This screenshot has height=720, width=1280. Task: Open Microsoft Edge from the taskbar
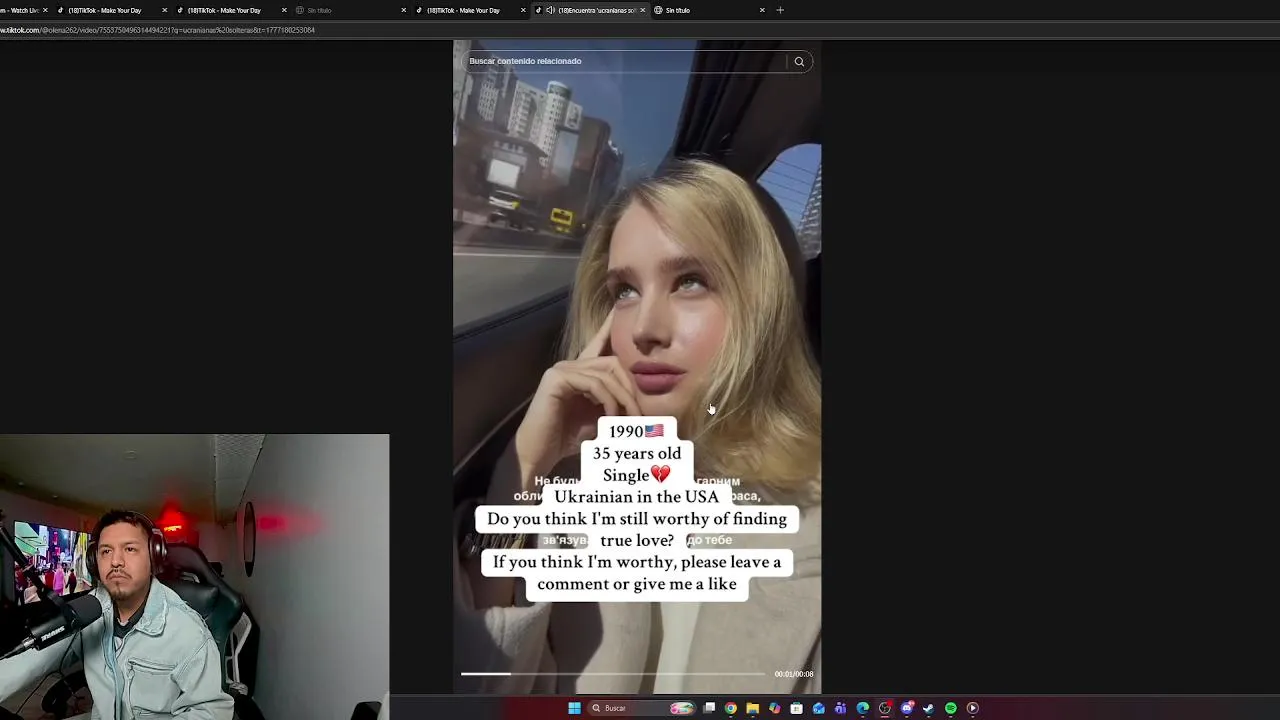point(863,708)
